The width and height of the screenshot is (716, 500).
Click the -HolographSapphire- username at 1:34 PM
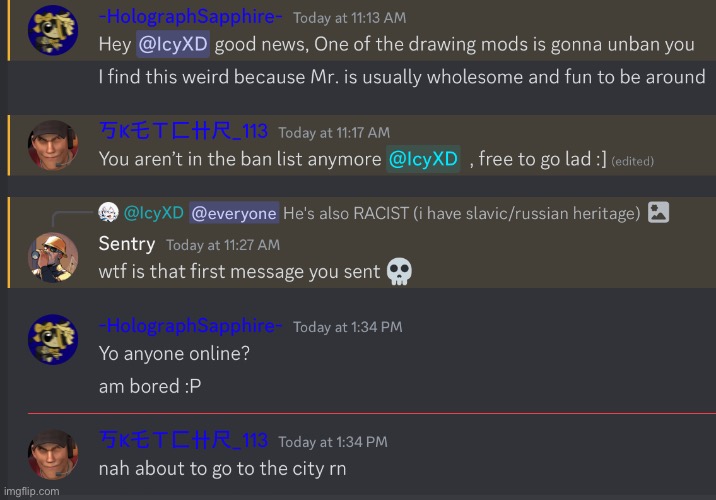[190, 326]
